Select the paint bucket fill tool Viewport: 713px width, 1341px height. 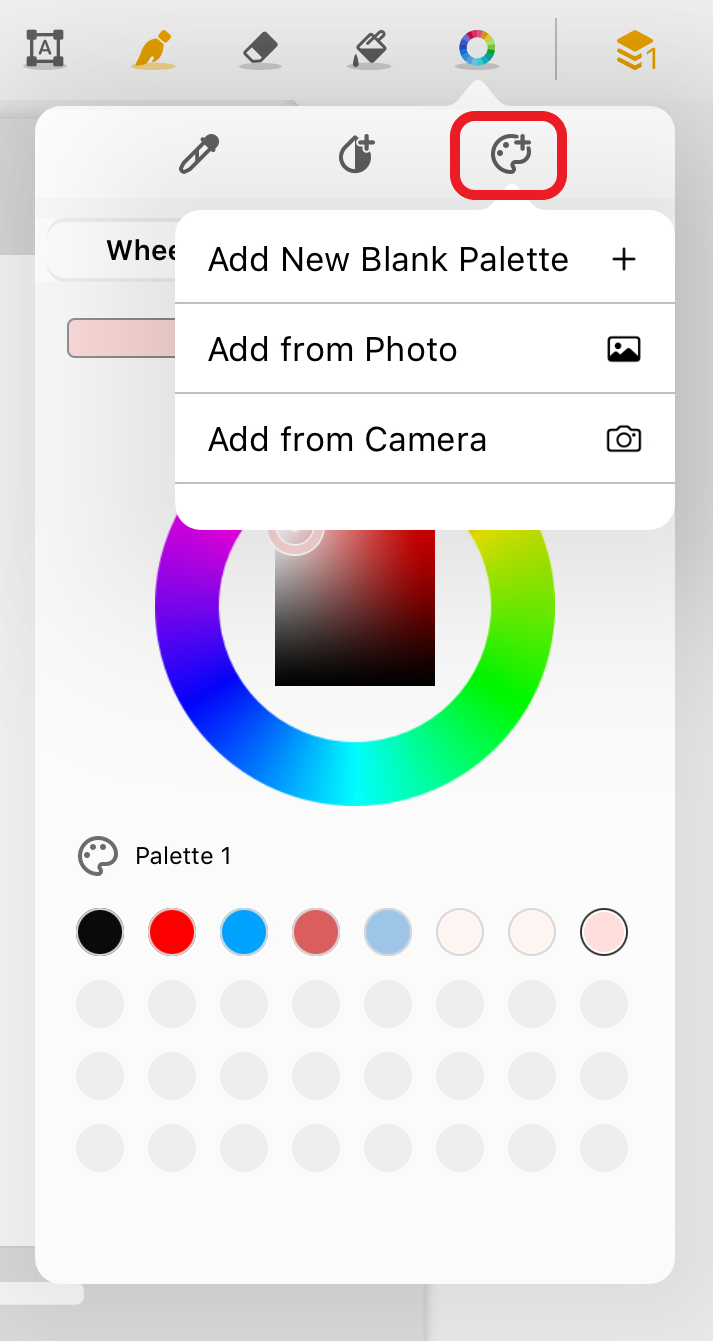[370, 48]
